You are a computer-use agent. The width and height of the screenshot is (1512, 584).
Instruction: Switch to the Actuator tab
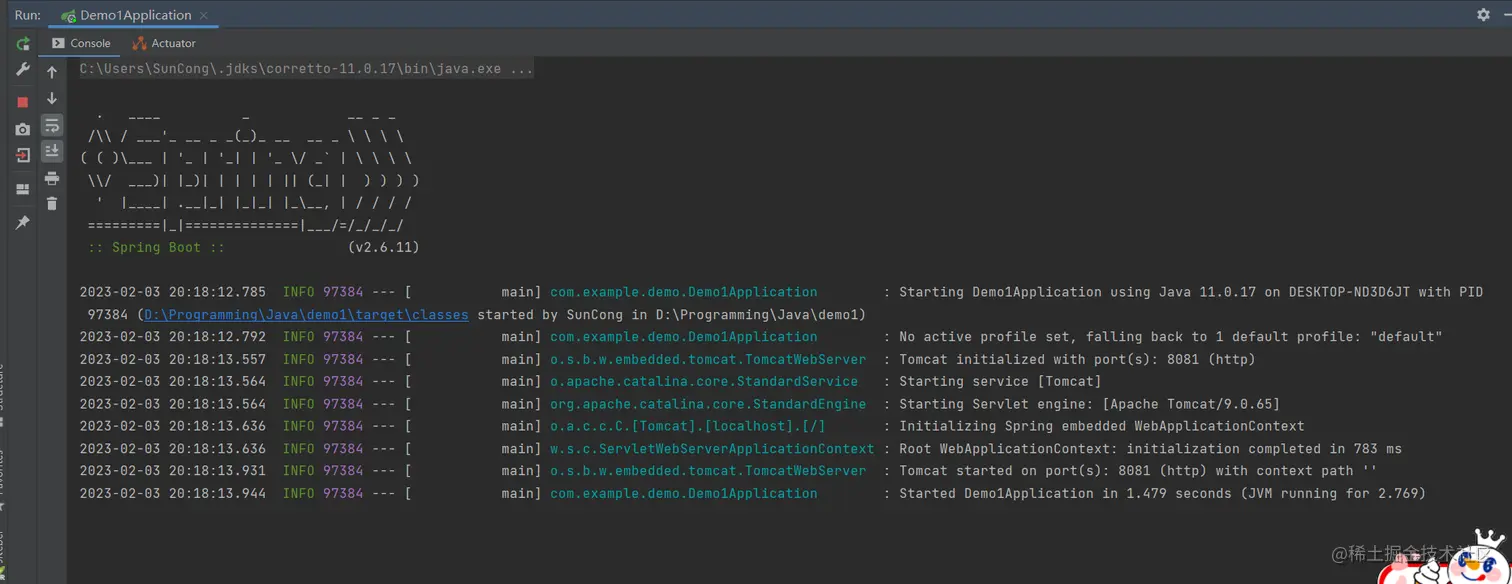click(164, 43)
